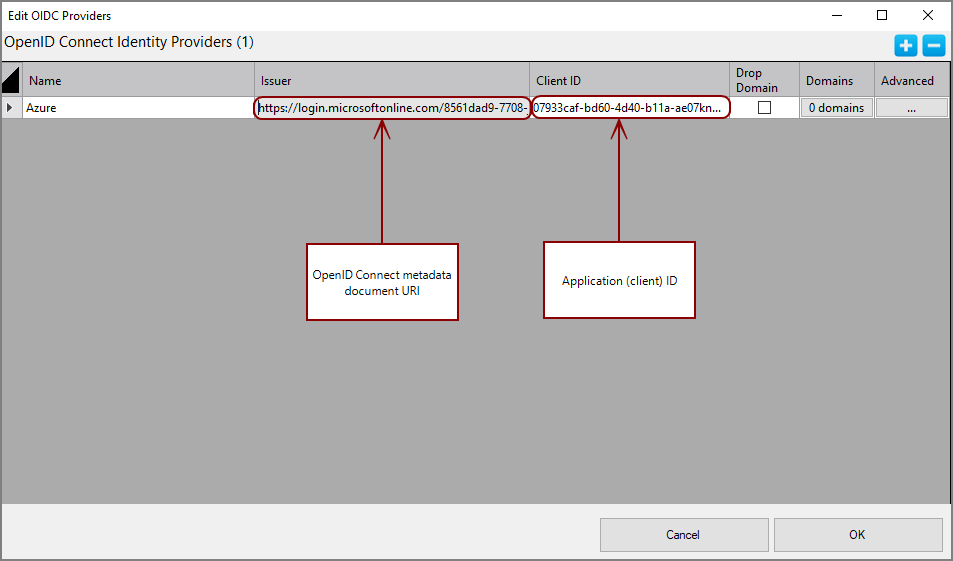Add a new OIDC provider with plus icon
This screenshot has width=953, height=561.
tap(906, 46)
